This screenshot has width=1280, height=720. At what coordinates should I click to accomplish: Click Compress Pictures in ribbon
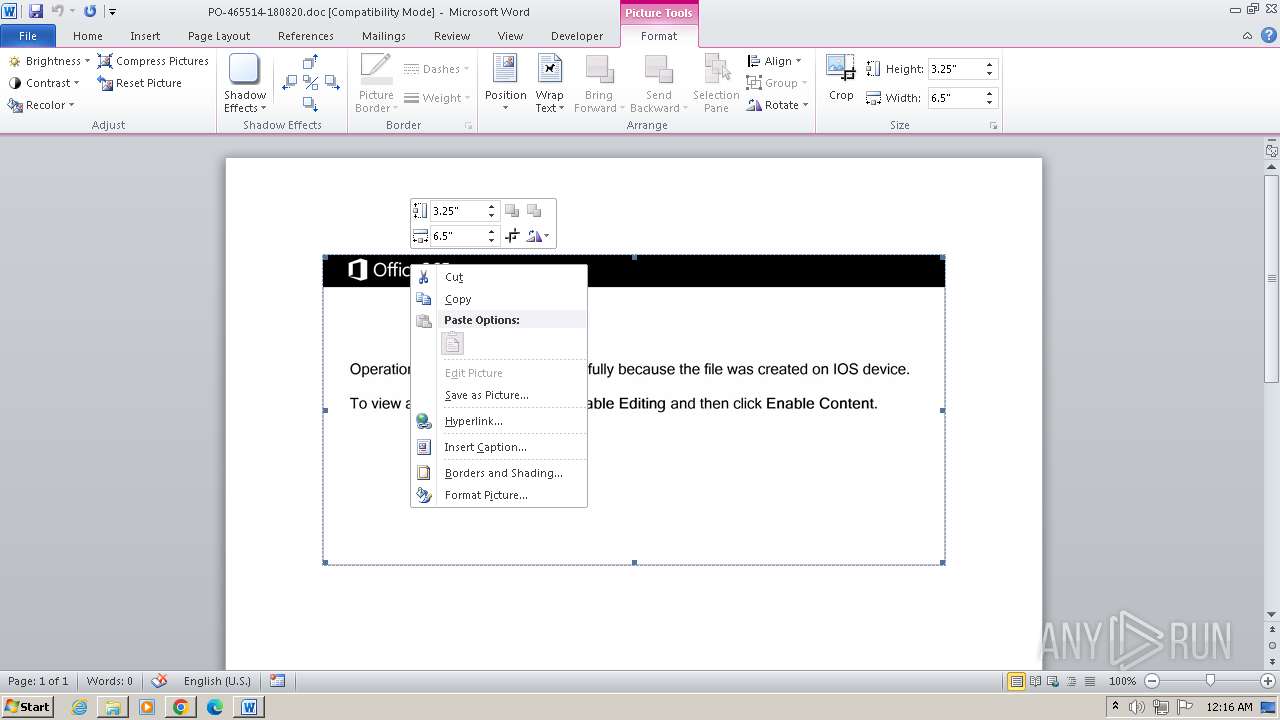pos(153,61)
